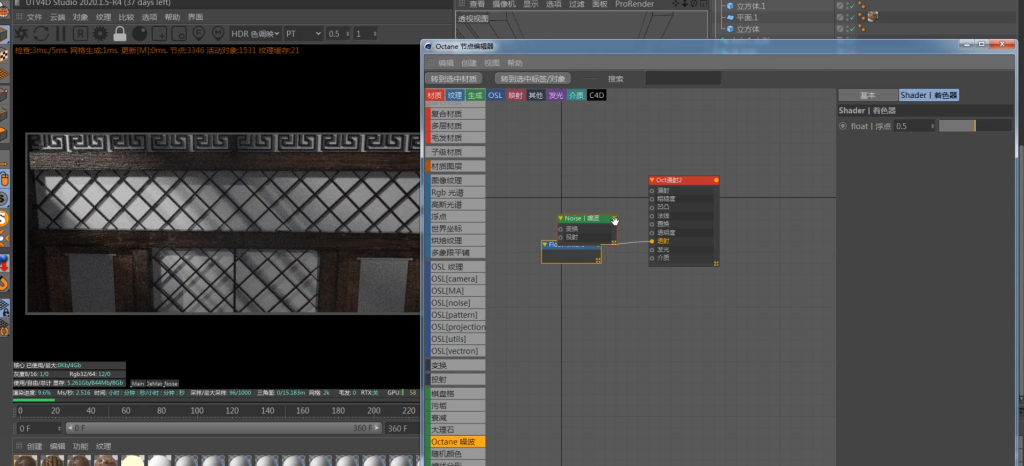Filter nodes by C4D category button

point(597,95)
